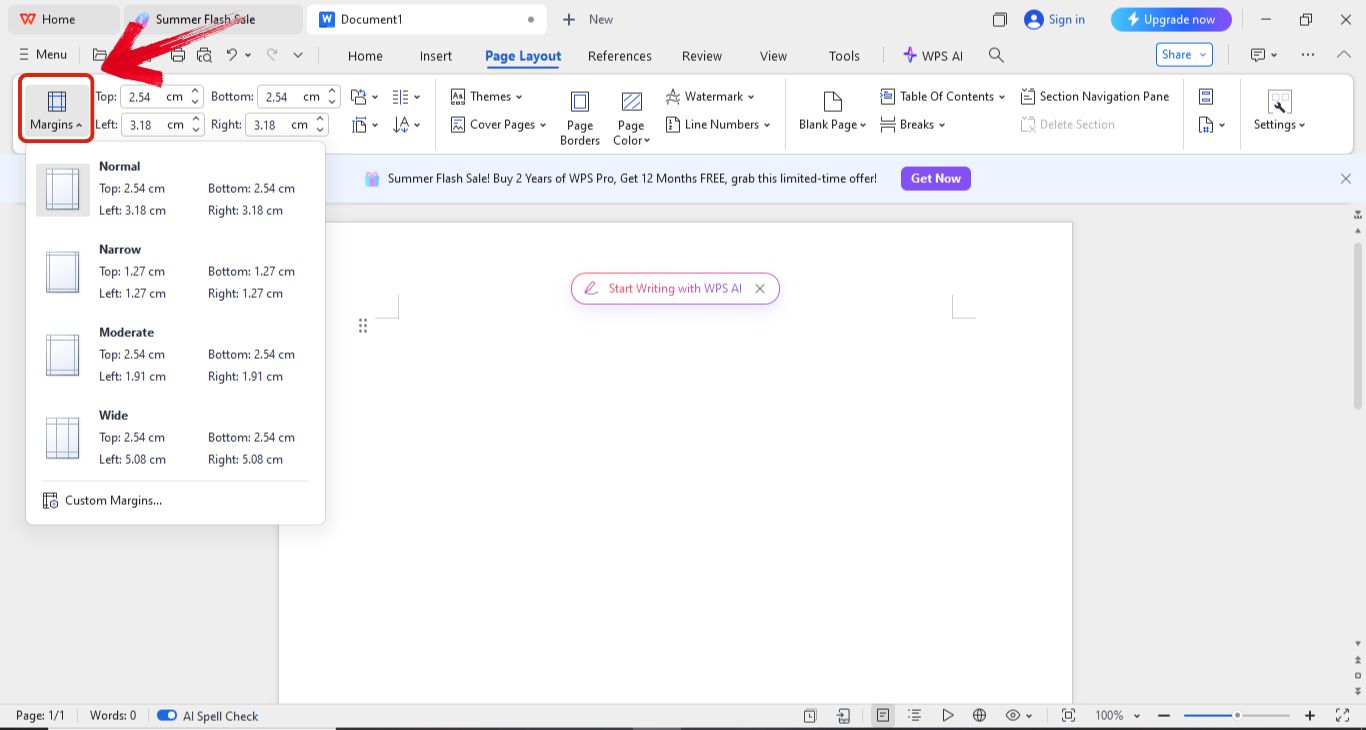1366x730 pixels.
Task: Open the print preview icon in the quick access bar
Action: (x=205, y=55)
